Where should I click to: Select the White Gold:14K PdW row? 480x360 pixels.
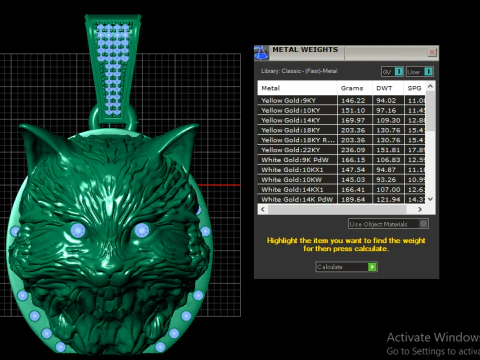[x=341, y=199]
